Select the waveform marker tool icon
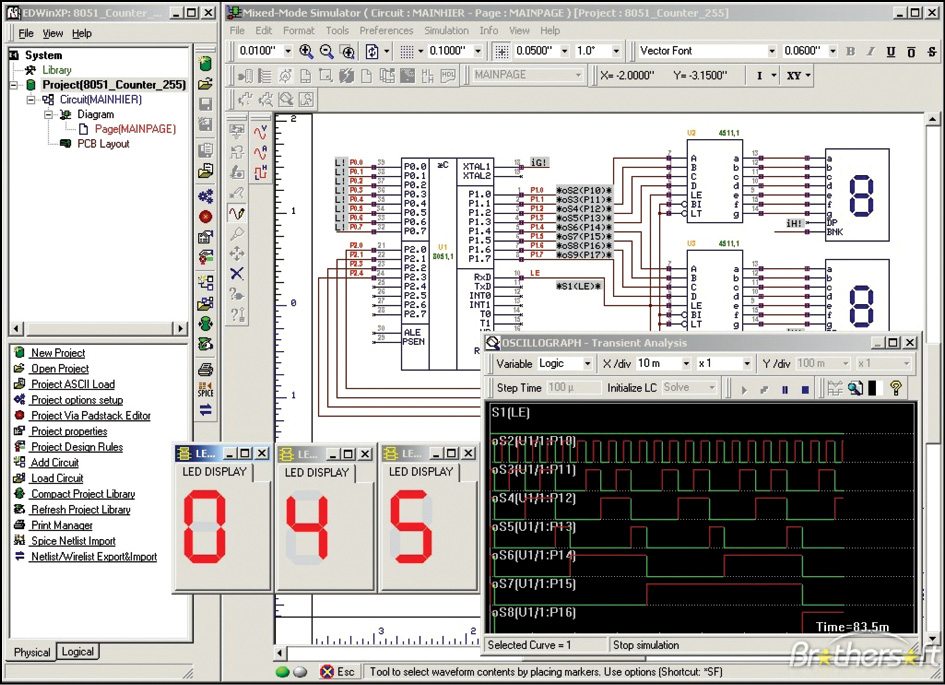 tap(237, 213)
